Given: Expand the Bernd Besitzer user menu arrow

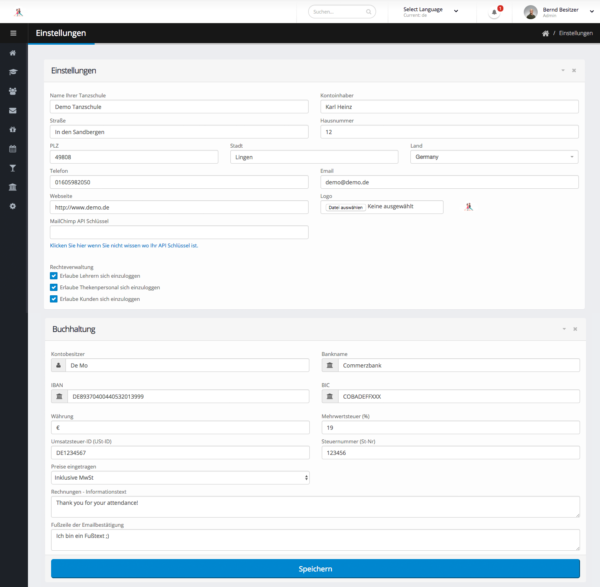Looking at the screenshot, I should (592, 11).
